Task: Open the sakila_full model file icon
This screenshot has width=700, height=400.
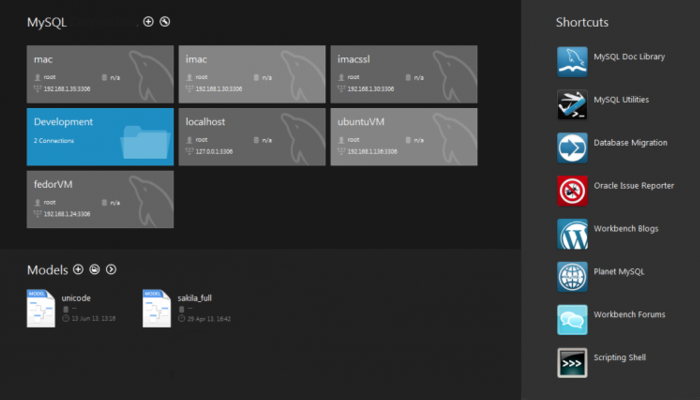Action: click(x=157, y=308)
